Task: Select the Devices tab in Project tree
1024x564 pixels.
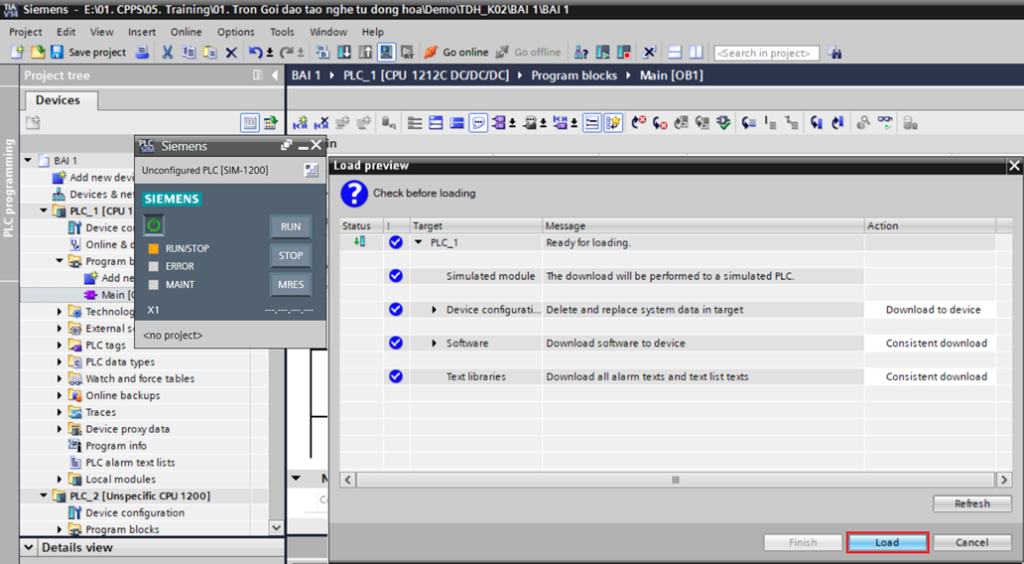Action: pos(57,100)
